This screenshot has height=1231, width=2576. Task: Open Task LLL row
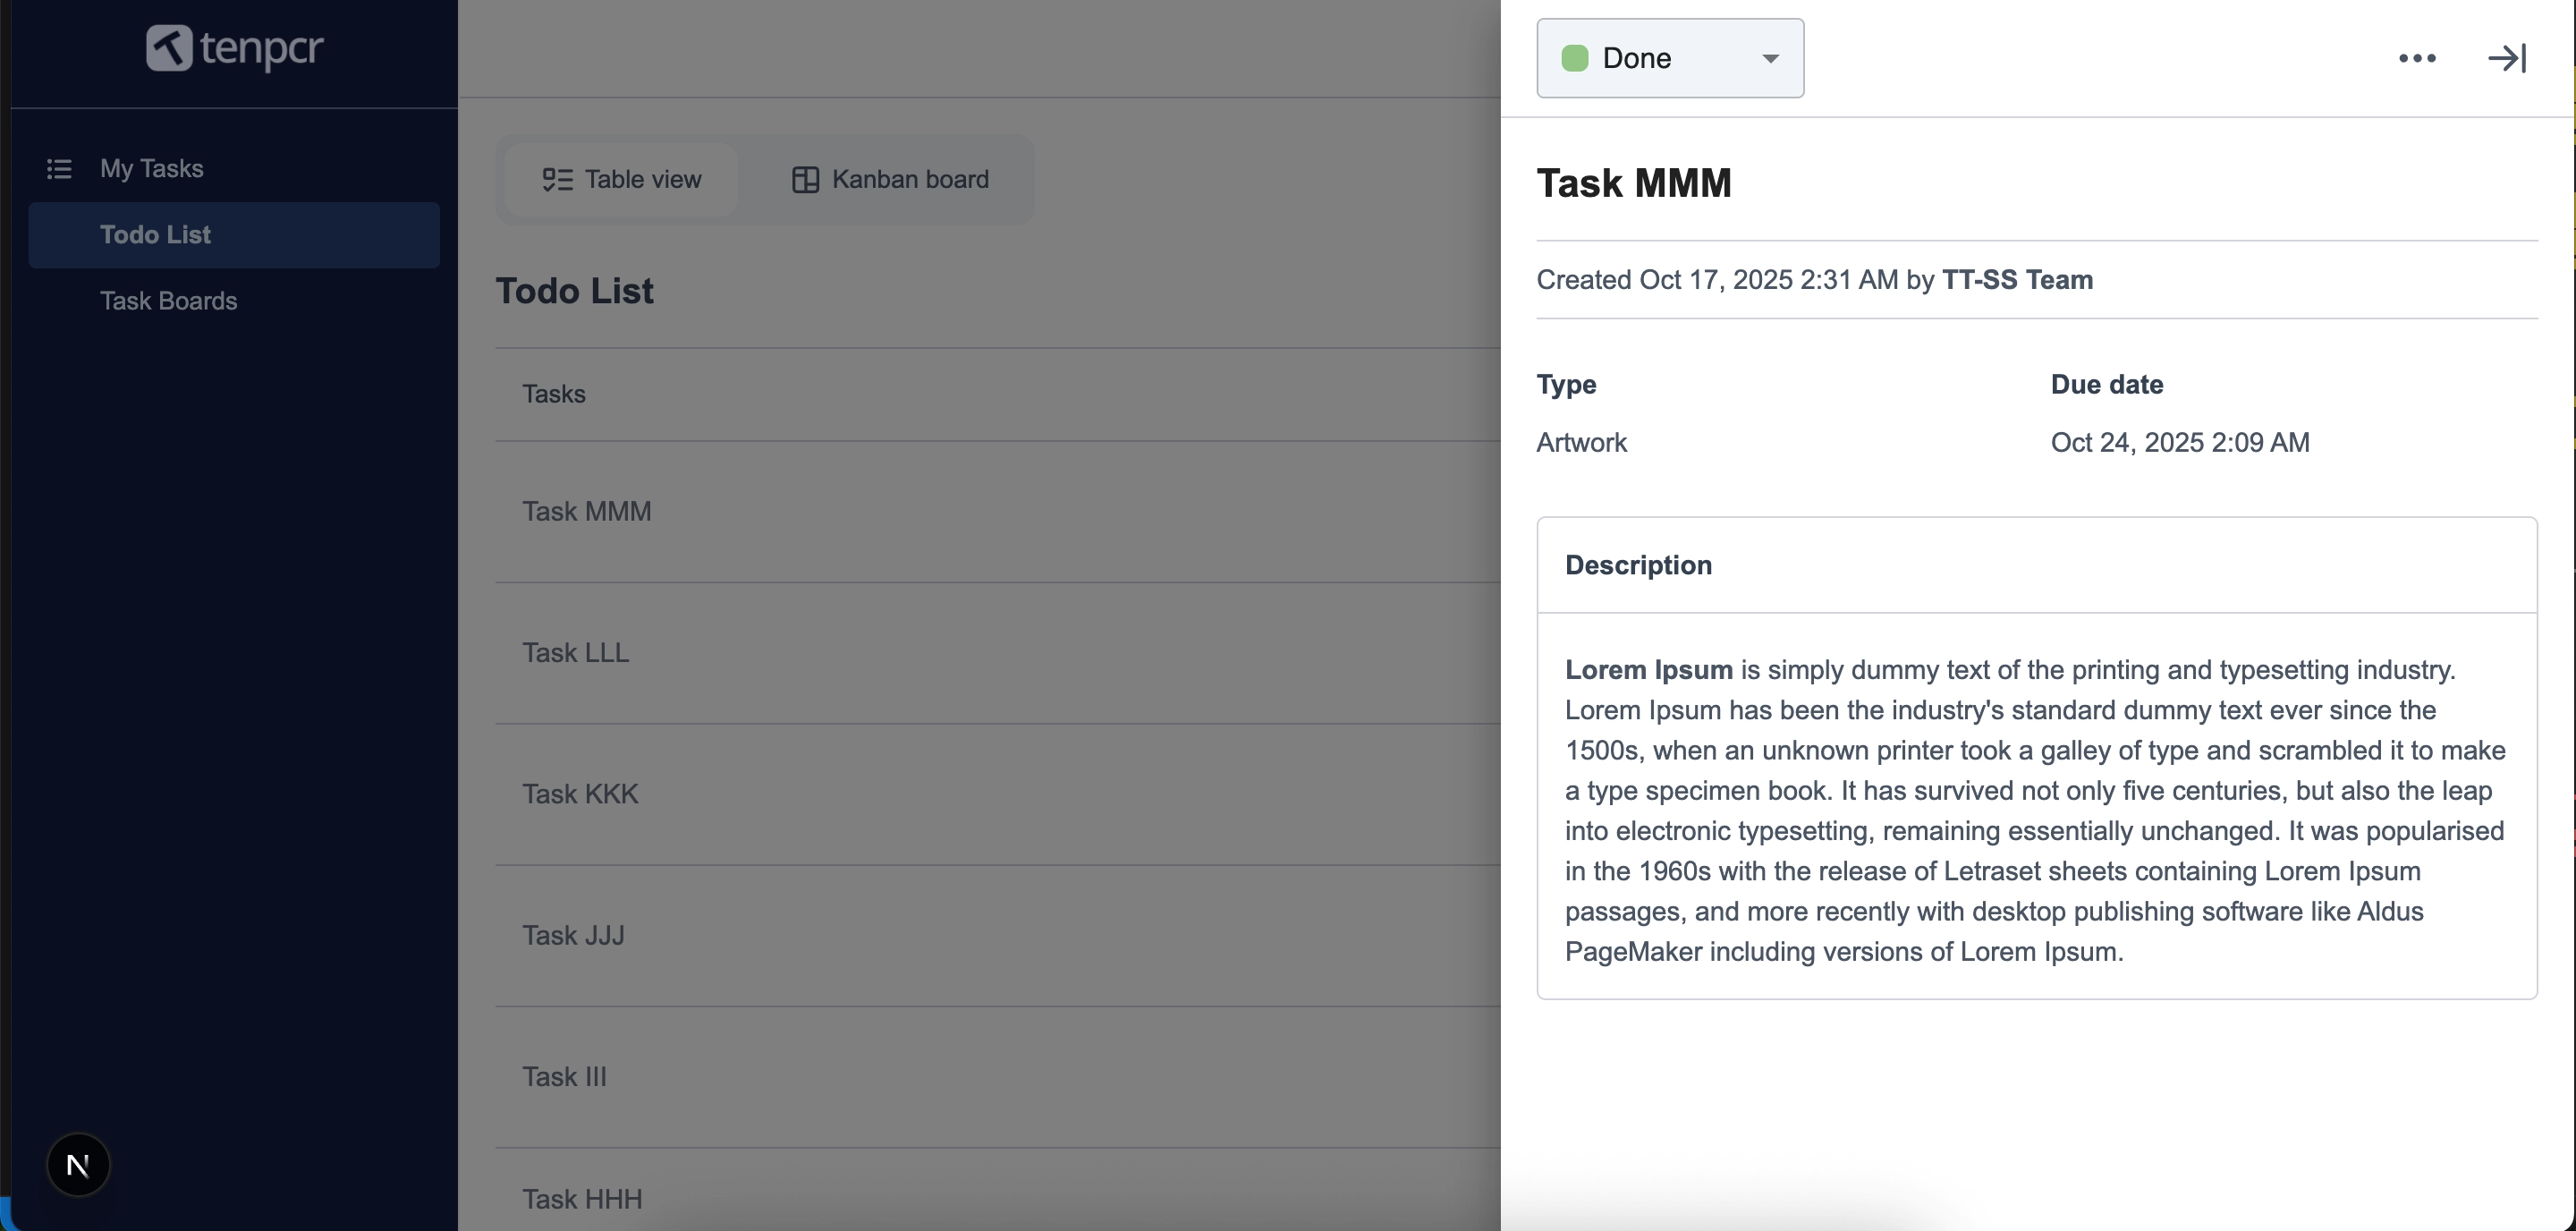[x=575, y=653]
